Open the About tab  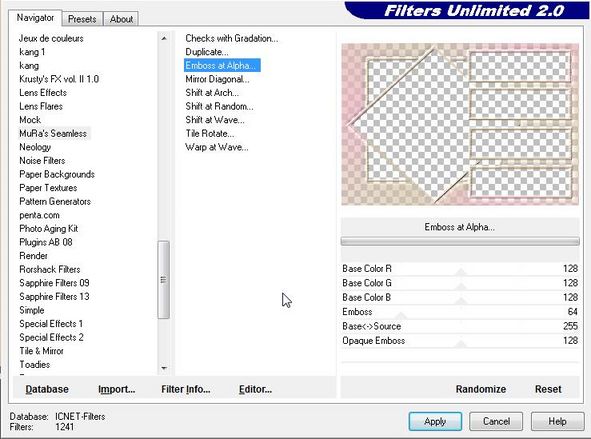(121, 19)
